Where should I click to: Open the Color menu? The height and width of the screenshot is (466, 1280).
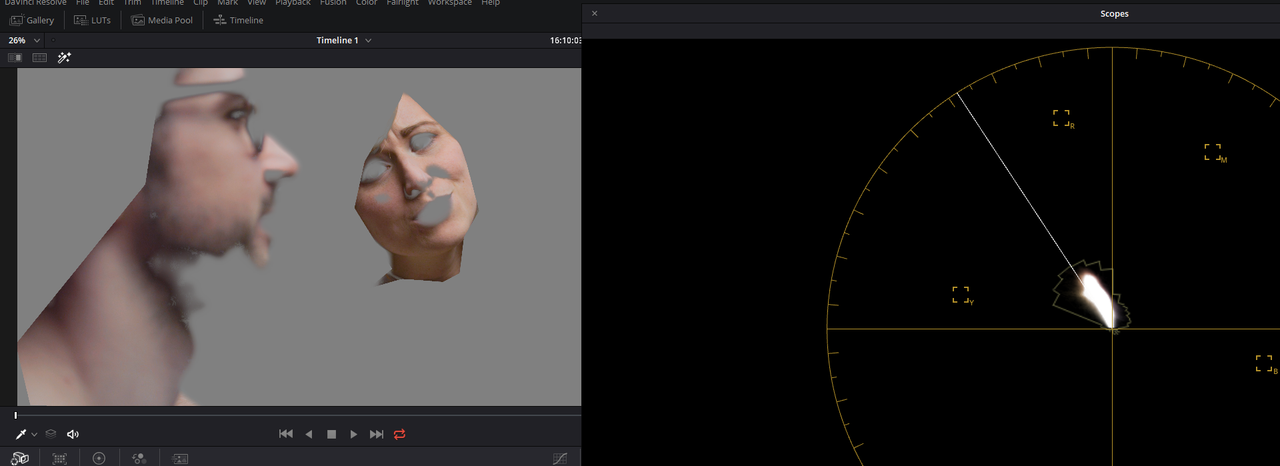click(x=367, y=3)
